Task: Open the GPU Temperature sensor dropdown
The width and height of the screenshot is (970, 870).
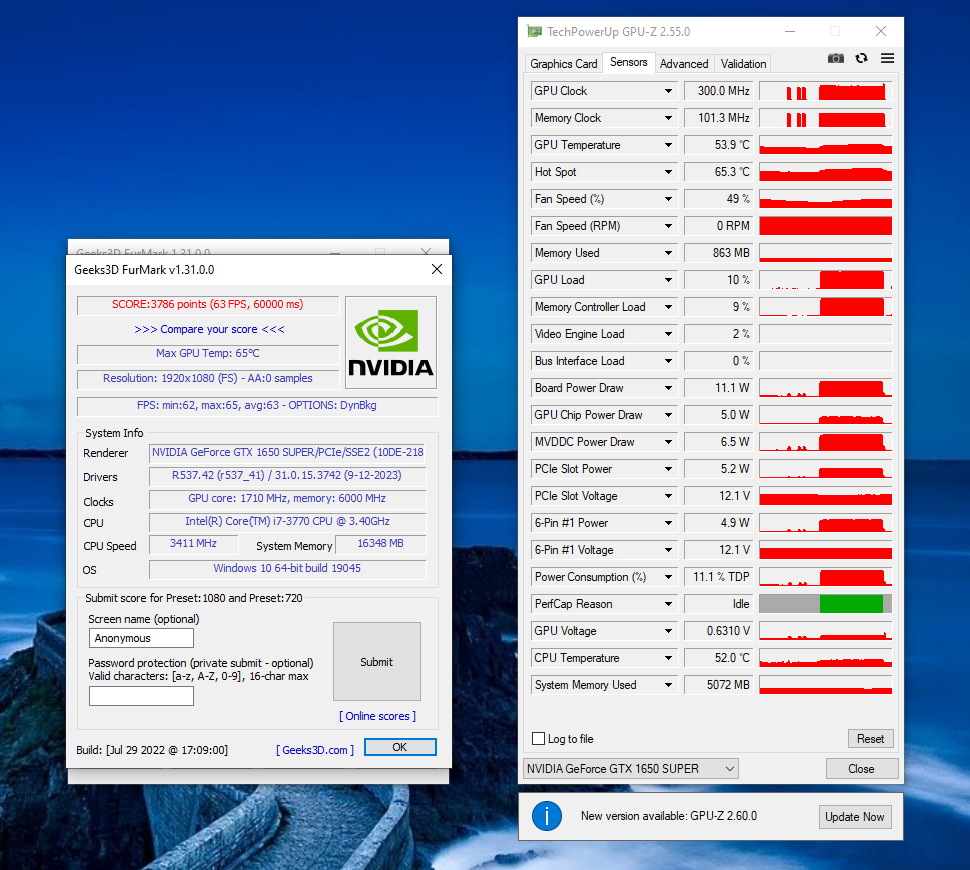Action: tap(668, 145)
